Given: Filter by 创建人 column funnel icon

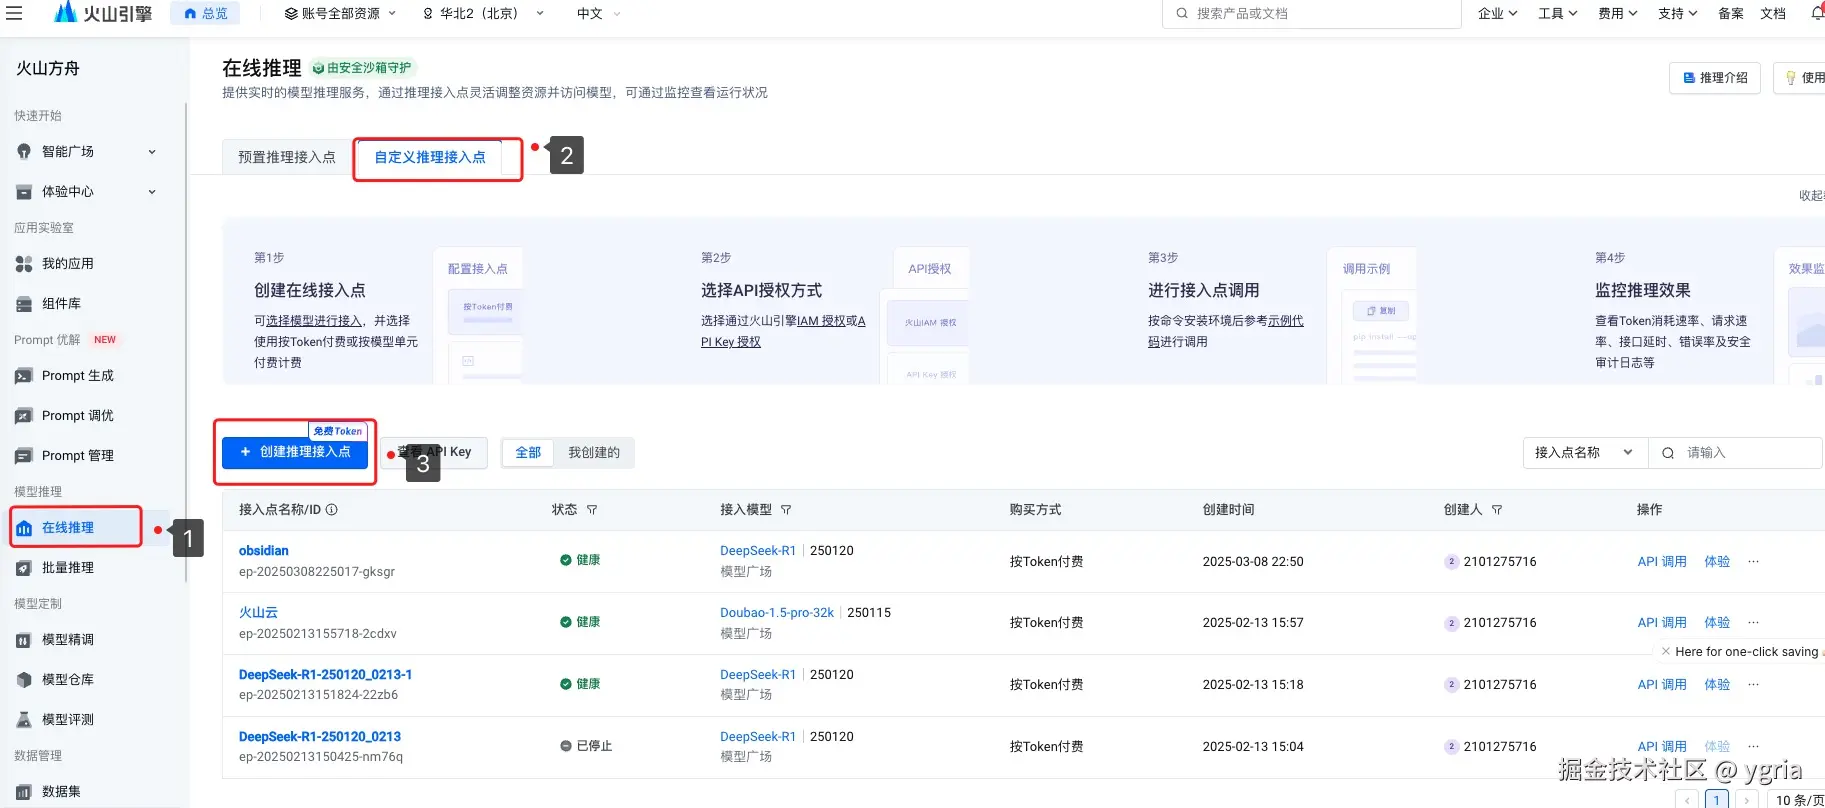Looking at the screenshot, I should click(1497, 510).
